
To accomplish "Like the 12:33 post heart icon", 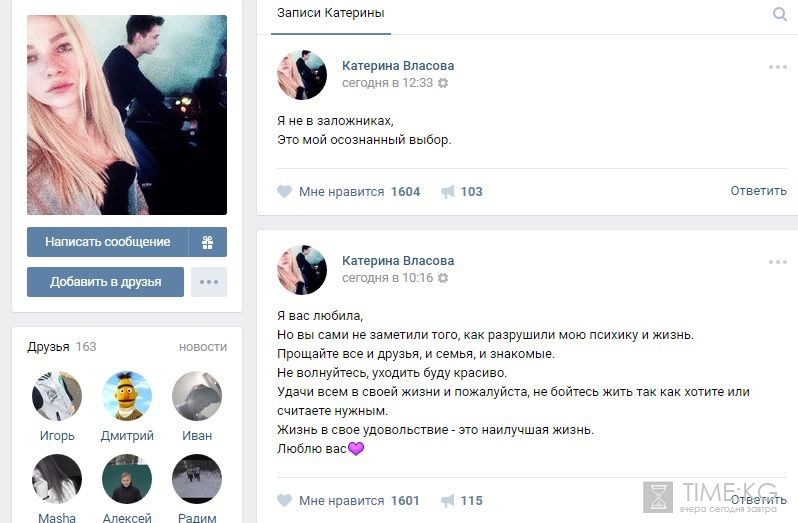I will coord(284,191).
